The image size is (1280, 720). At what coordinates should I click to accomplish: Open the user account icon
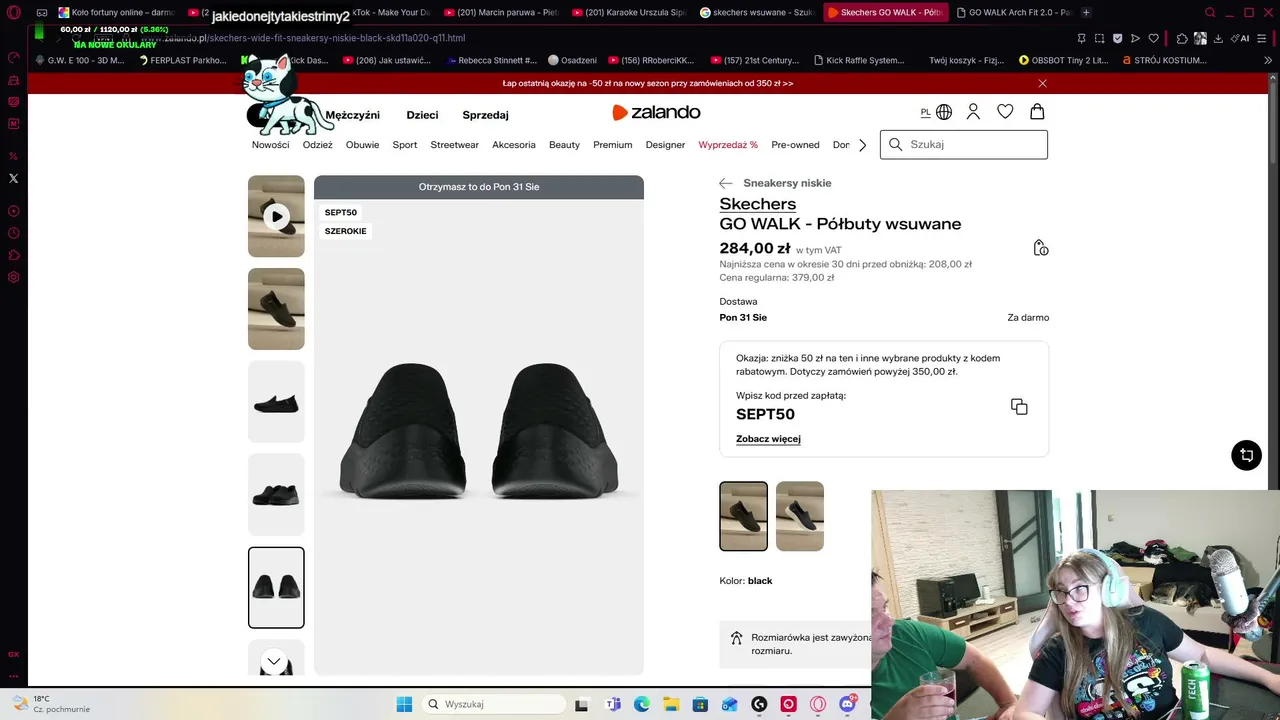(x=973, y=112)
